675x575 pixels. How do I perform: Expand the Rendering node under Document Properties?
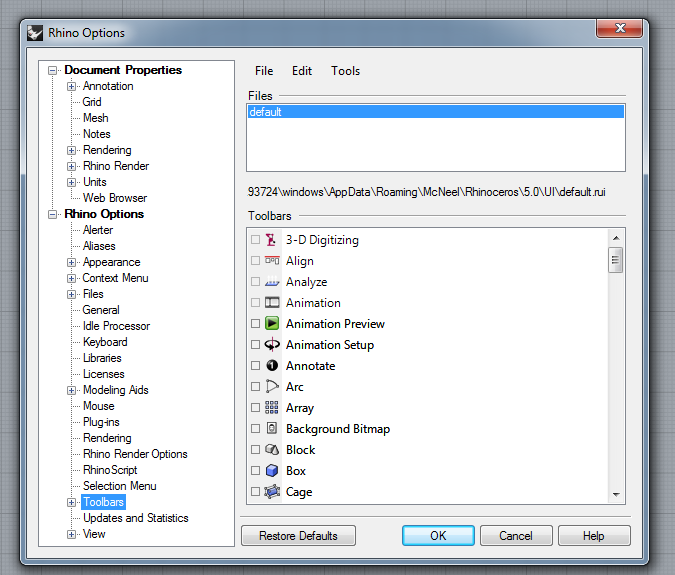click(71, 150)
